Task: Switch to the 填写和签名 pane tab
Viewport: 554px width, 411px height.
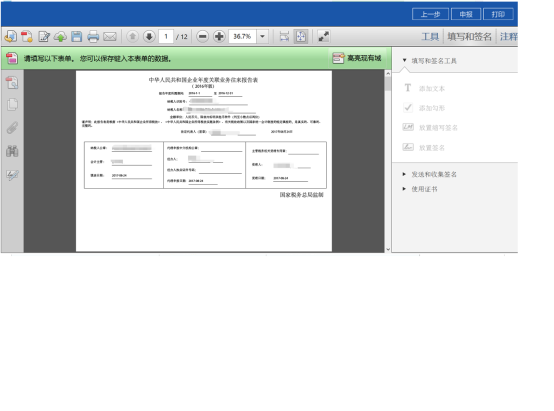Action: (469, 36)
